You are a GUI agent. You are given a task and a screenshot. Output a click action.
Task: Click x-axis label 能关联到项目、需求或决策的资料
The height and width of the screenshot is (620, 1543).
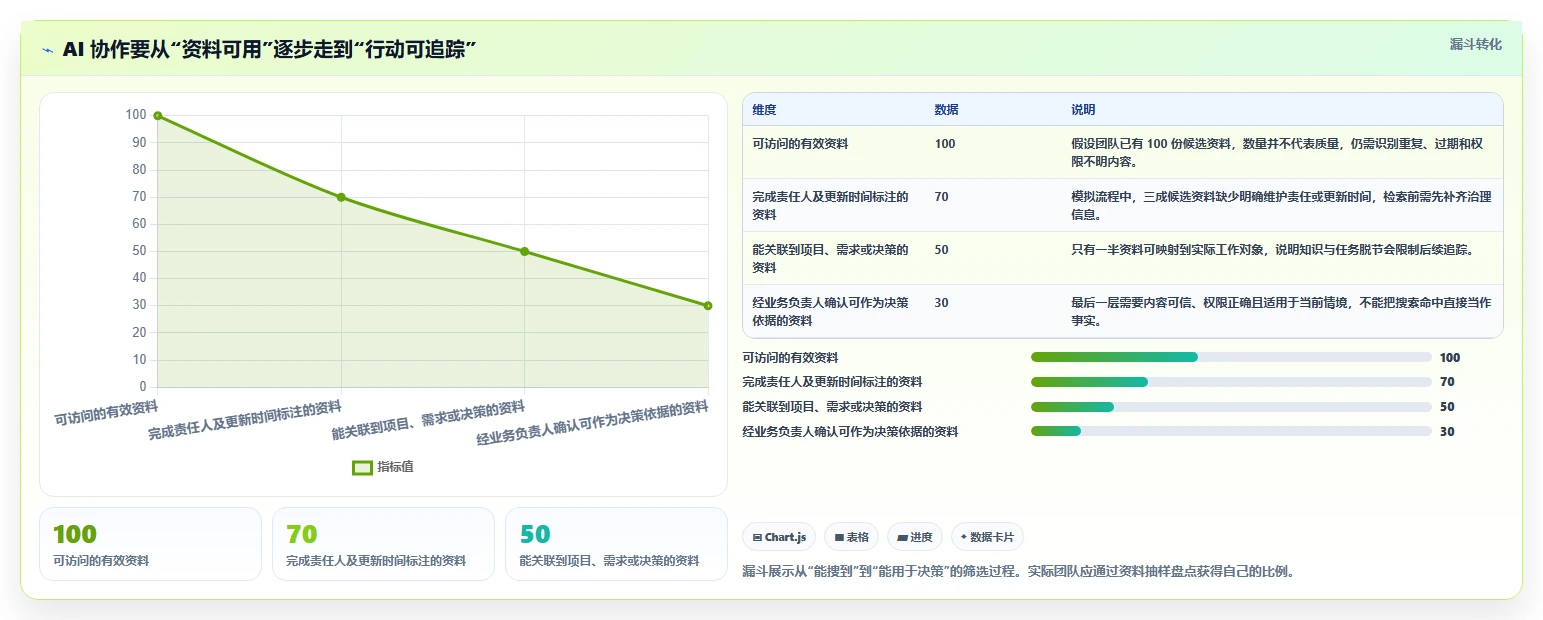click(429, 420)
